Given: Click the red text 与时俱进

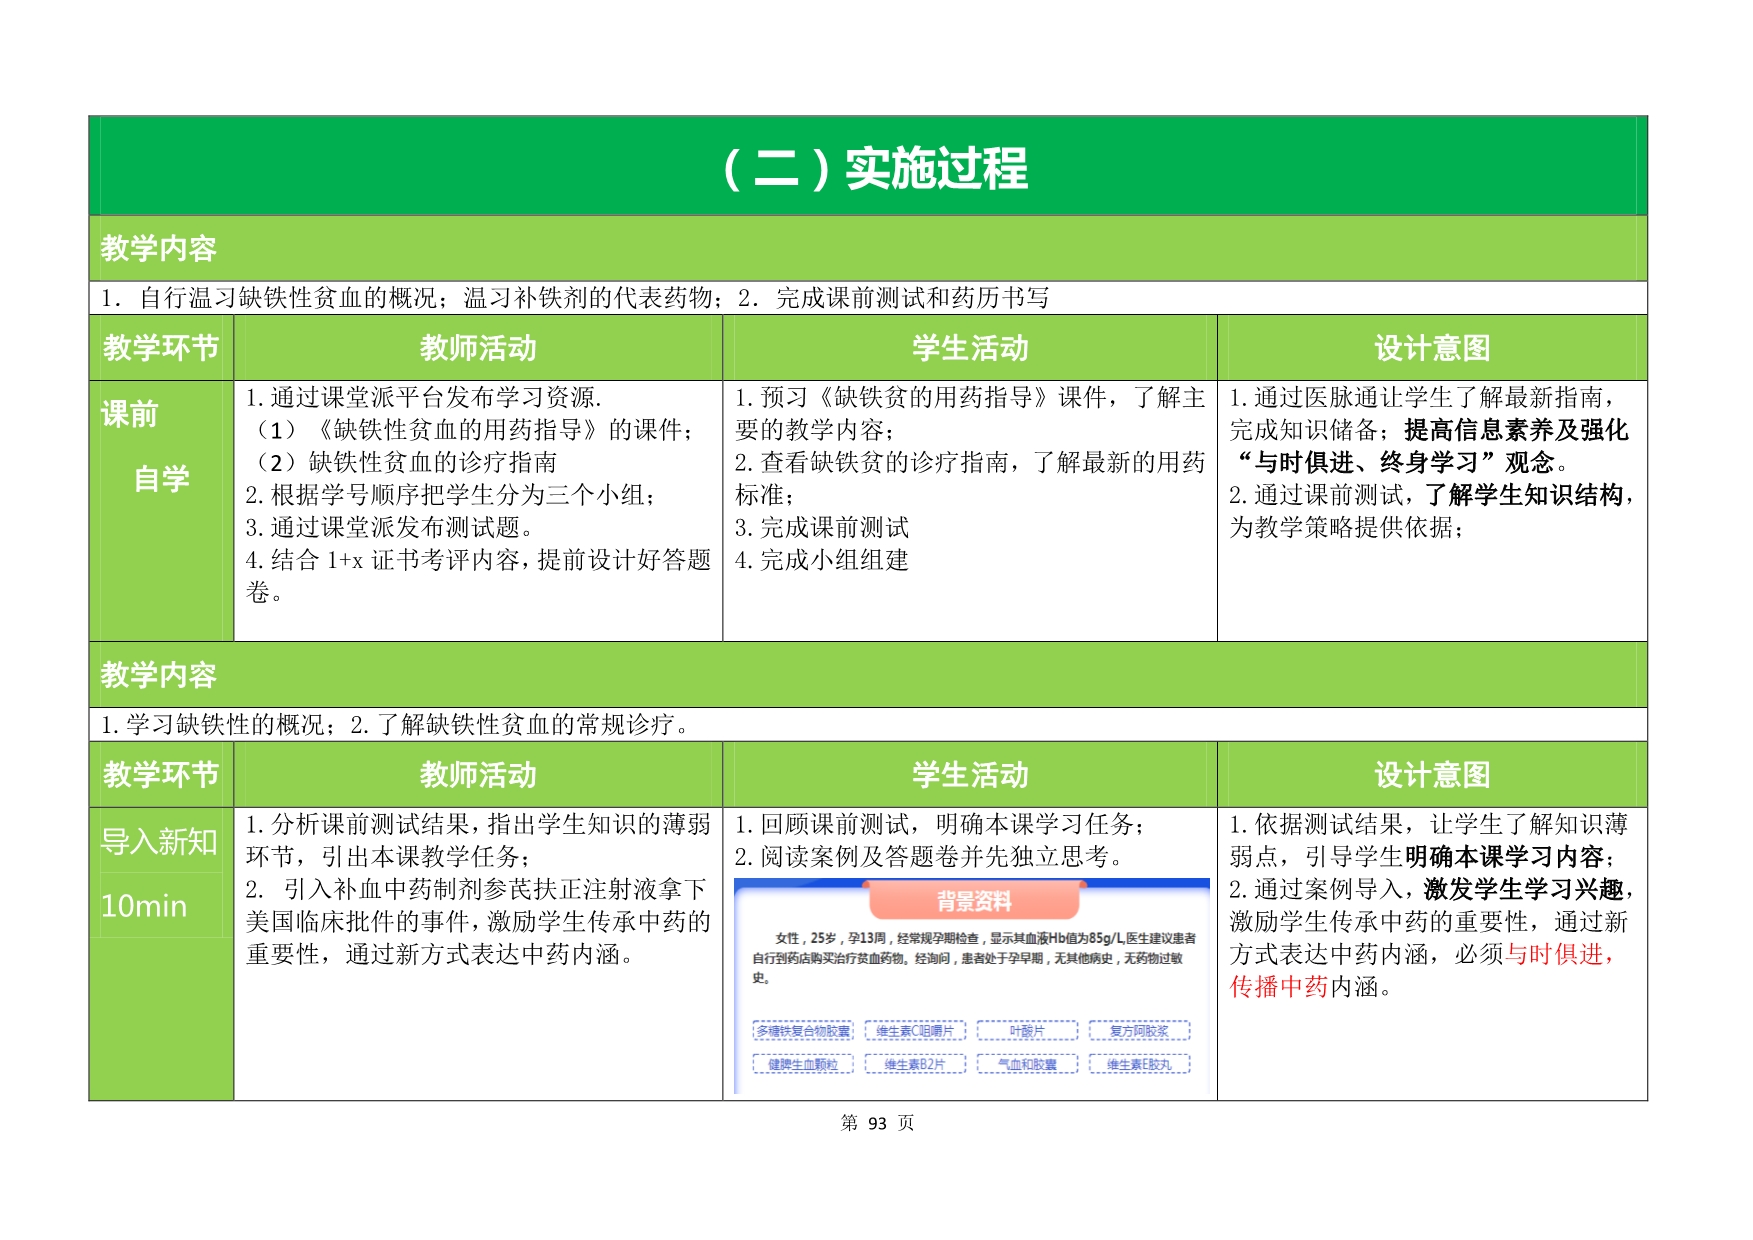Looking at the screenshot, I should 1559,954.
